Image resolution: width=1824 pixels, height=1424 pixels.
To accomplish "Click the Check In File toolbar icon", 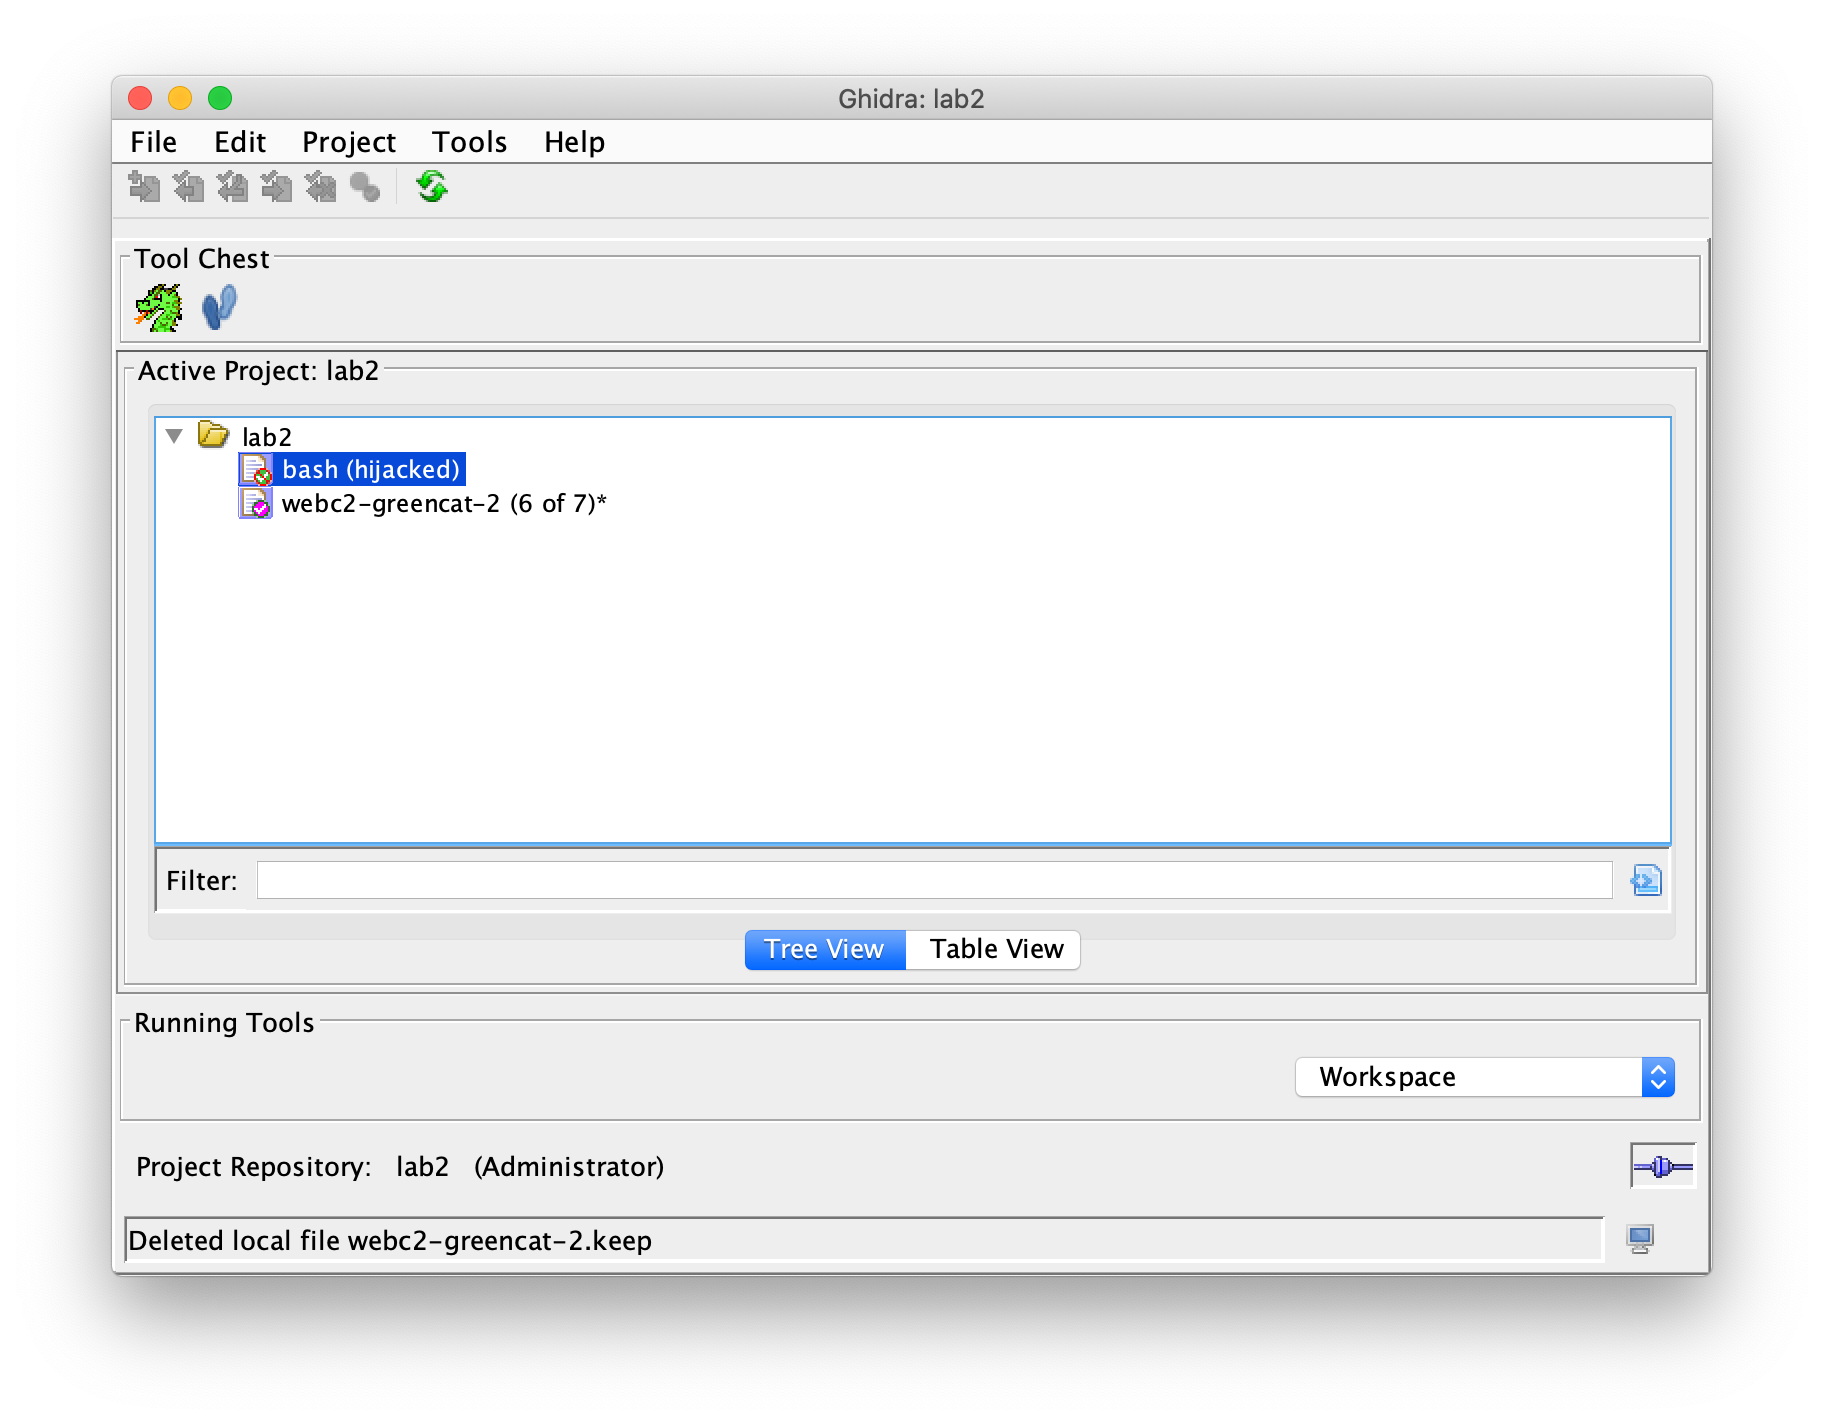I will [277, 187].
